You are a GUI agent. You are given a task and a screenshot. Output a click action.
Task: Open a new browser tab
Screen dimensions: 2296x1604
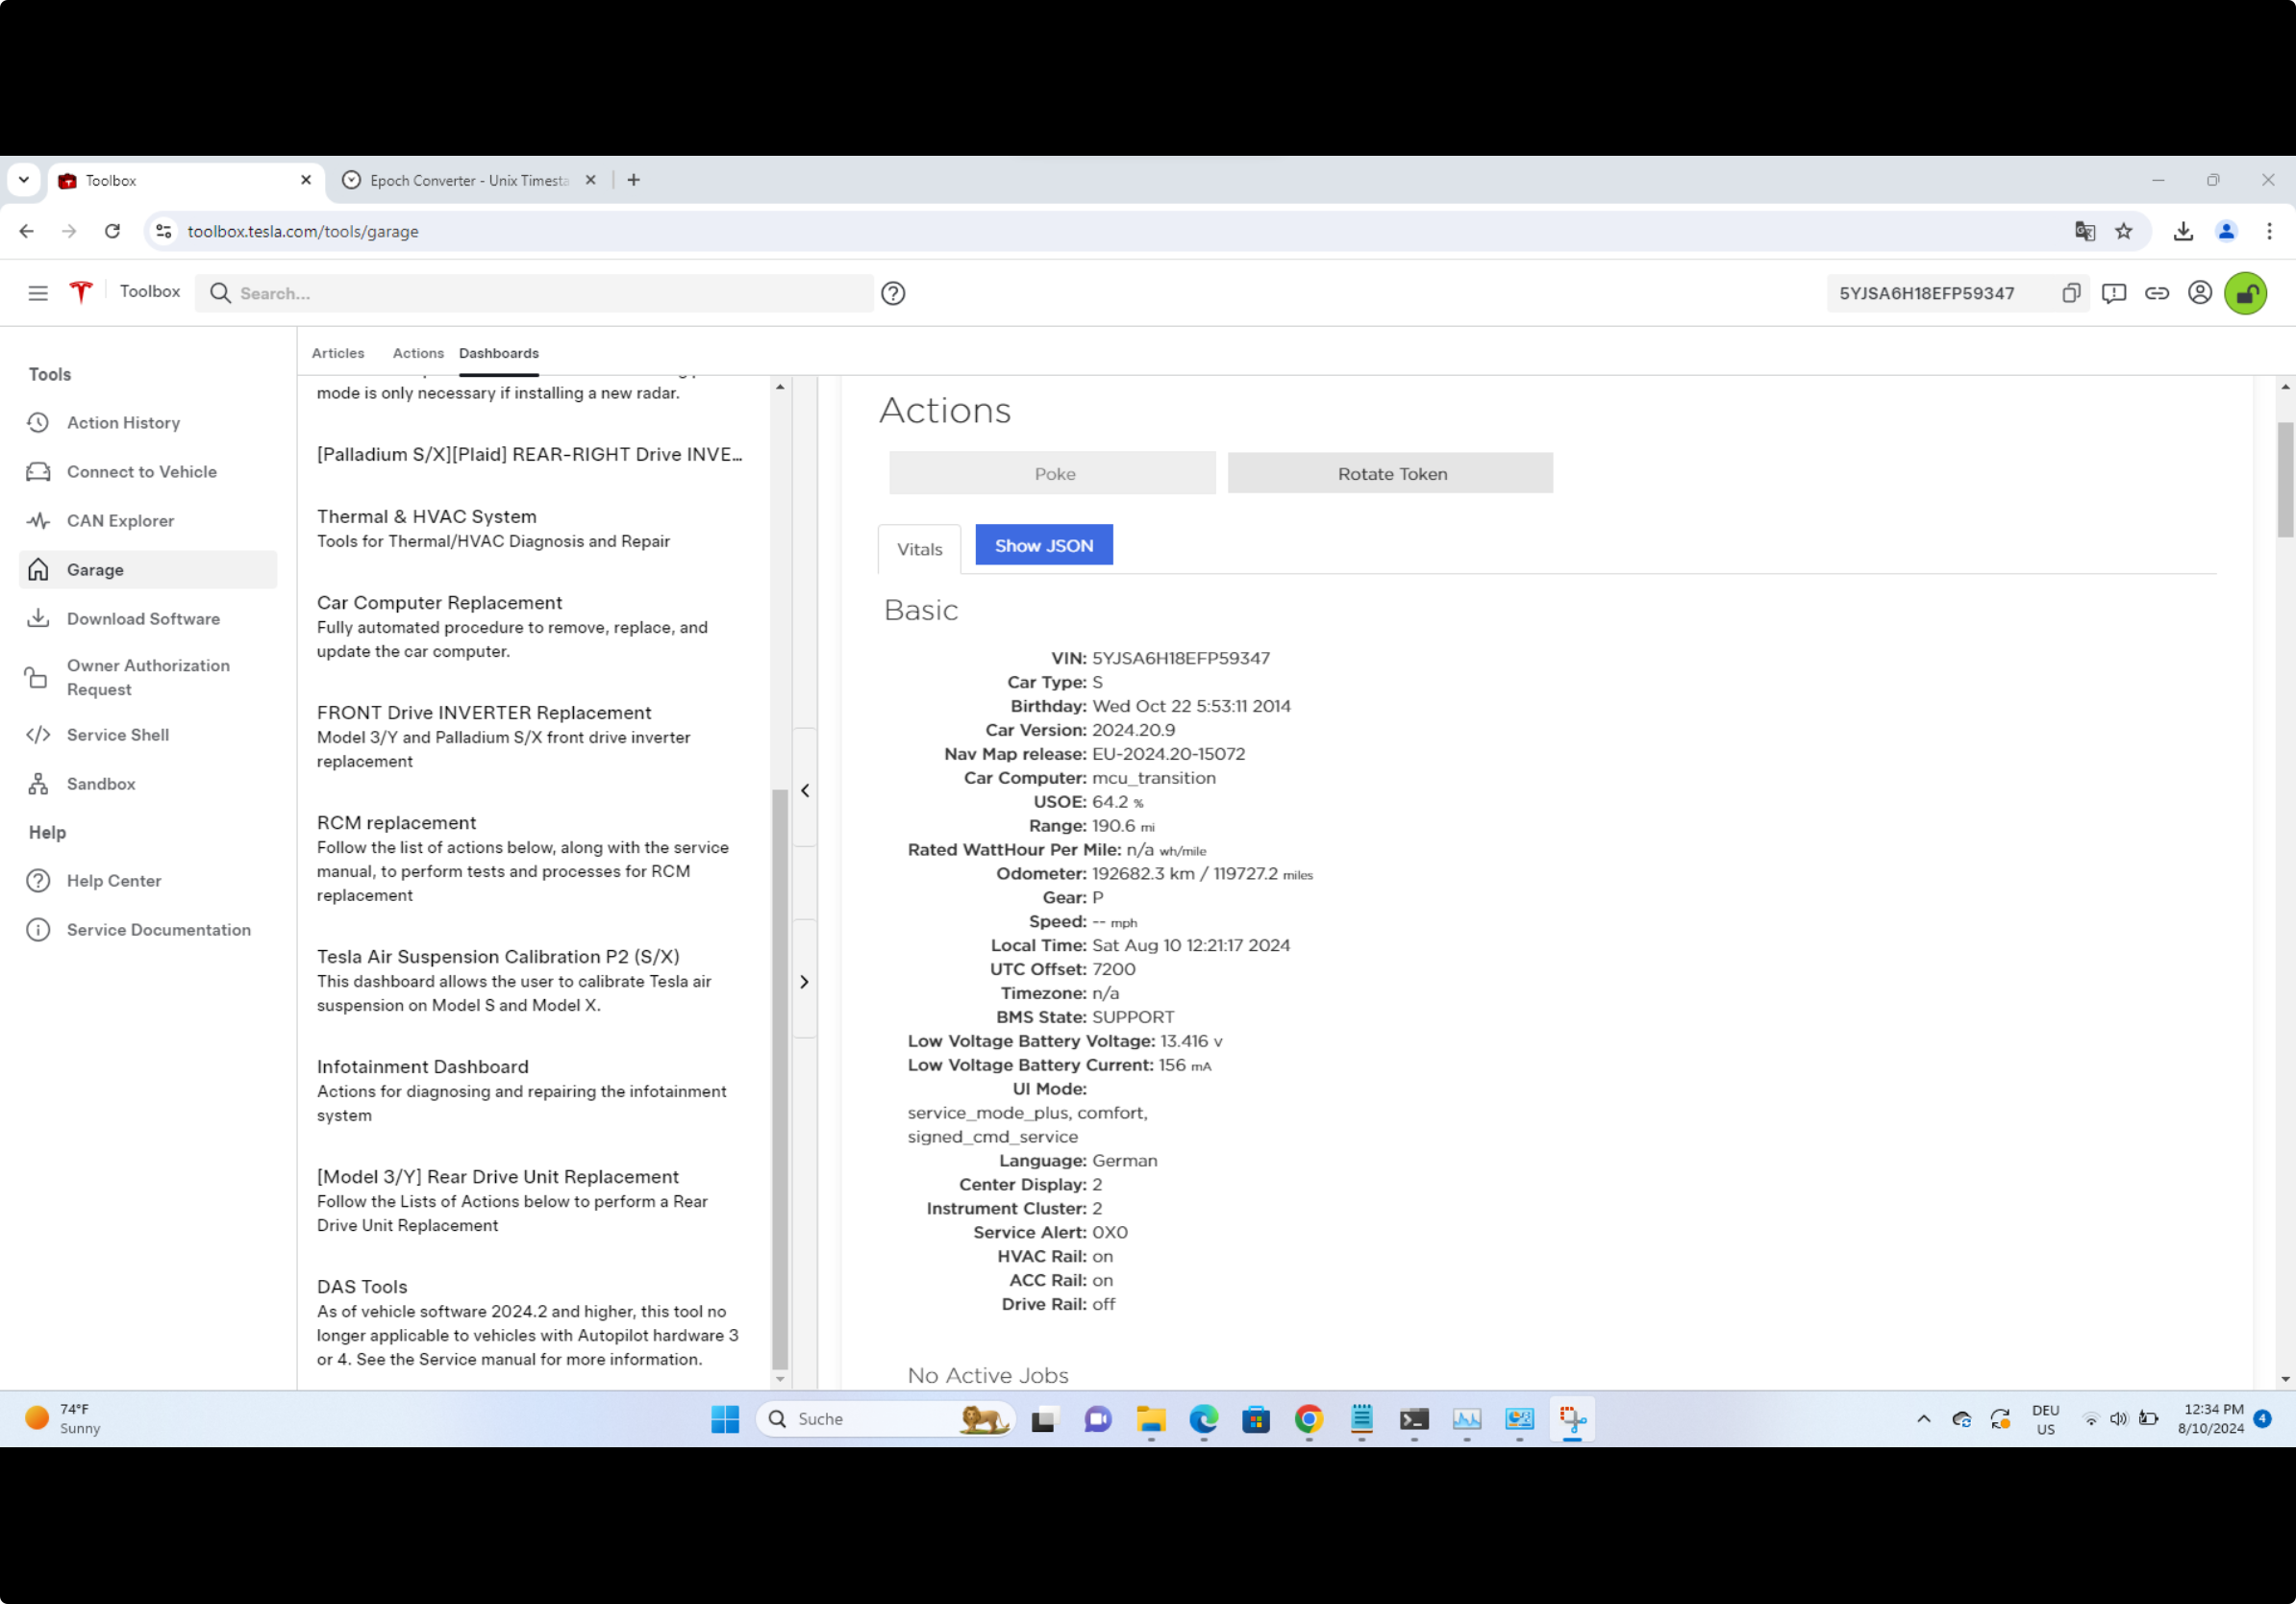point(634,180)
